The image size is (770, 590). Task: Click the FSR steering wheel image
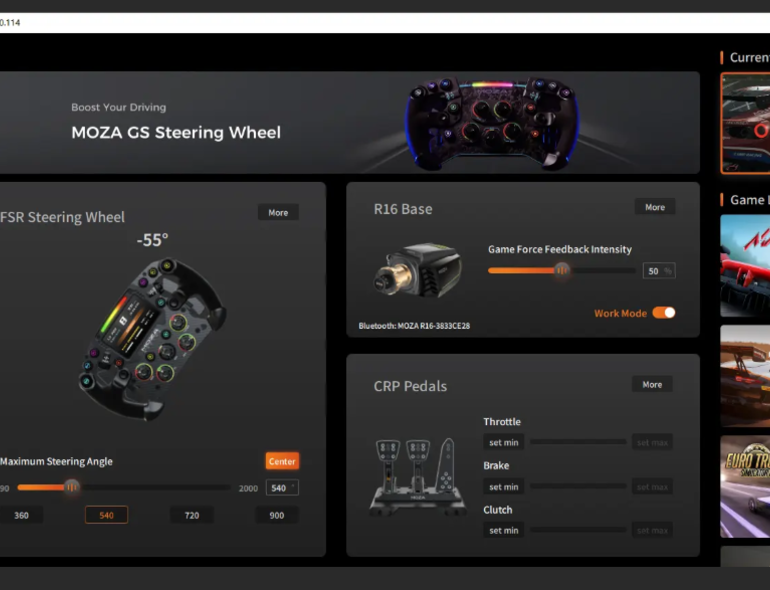152,339
